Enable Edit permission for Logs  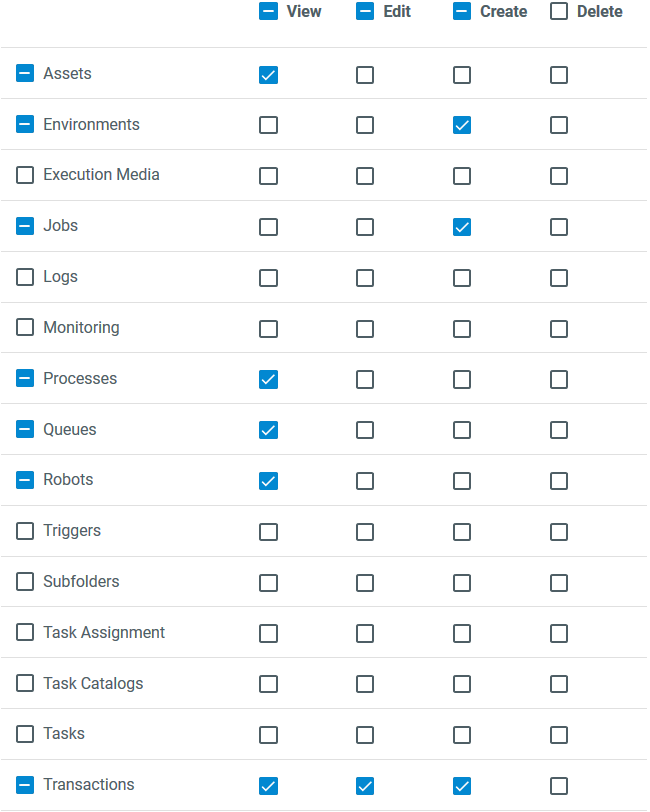pyautogui.click(x=365, y=278)
